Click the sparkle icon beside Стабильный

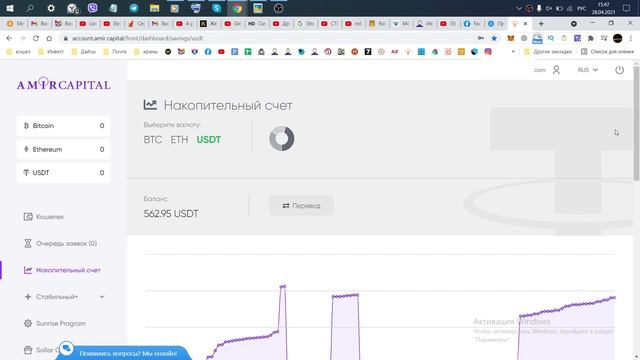[28, 297]
